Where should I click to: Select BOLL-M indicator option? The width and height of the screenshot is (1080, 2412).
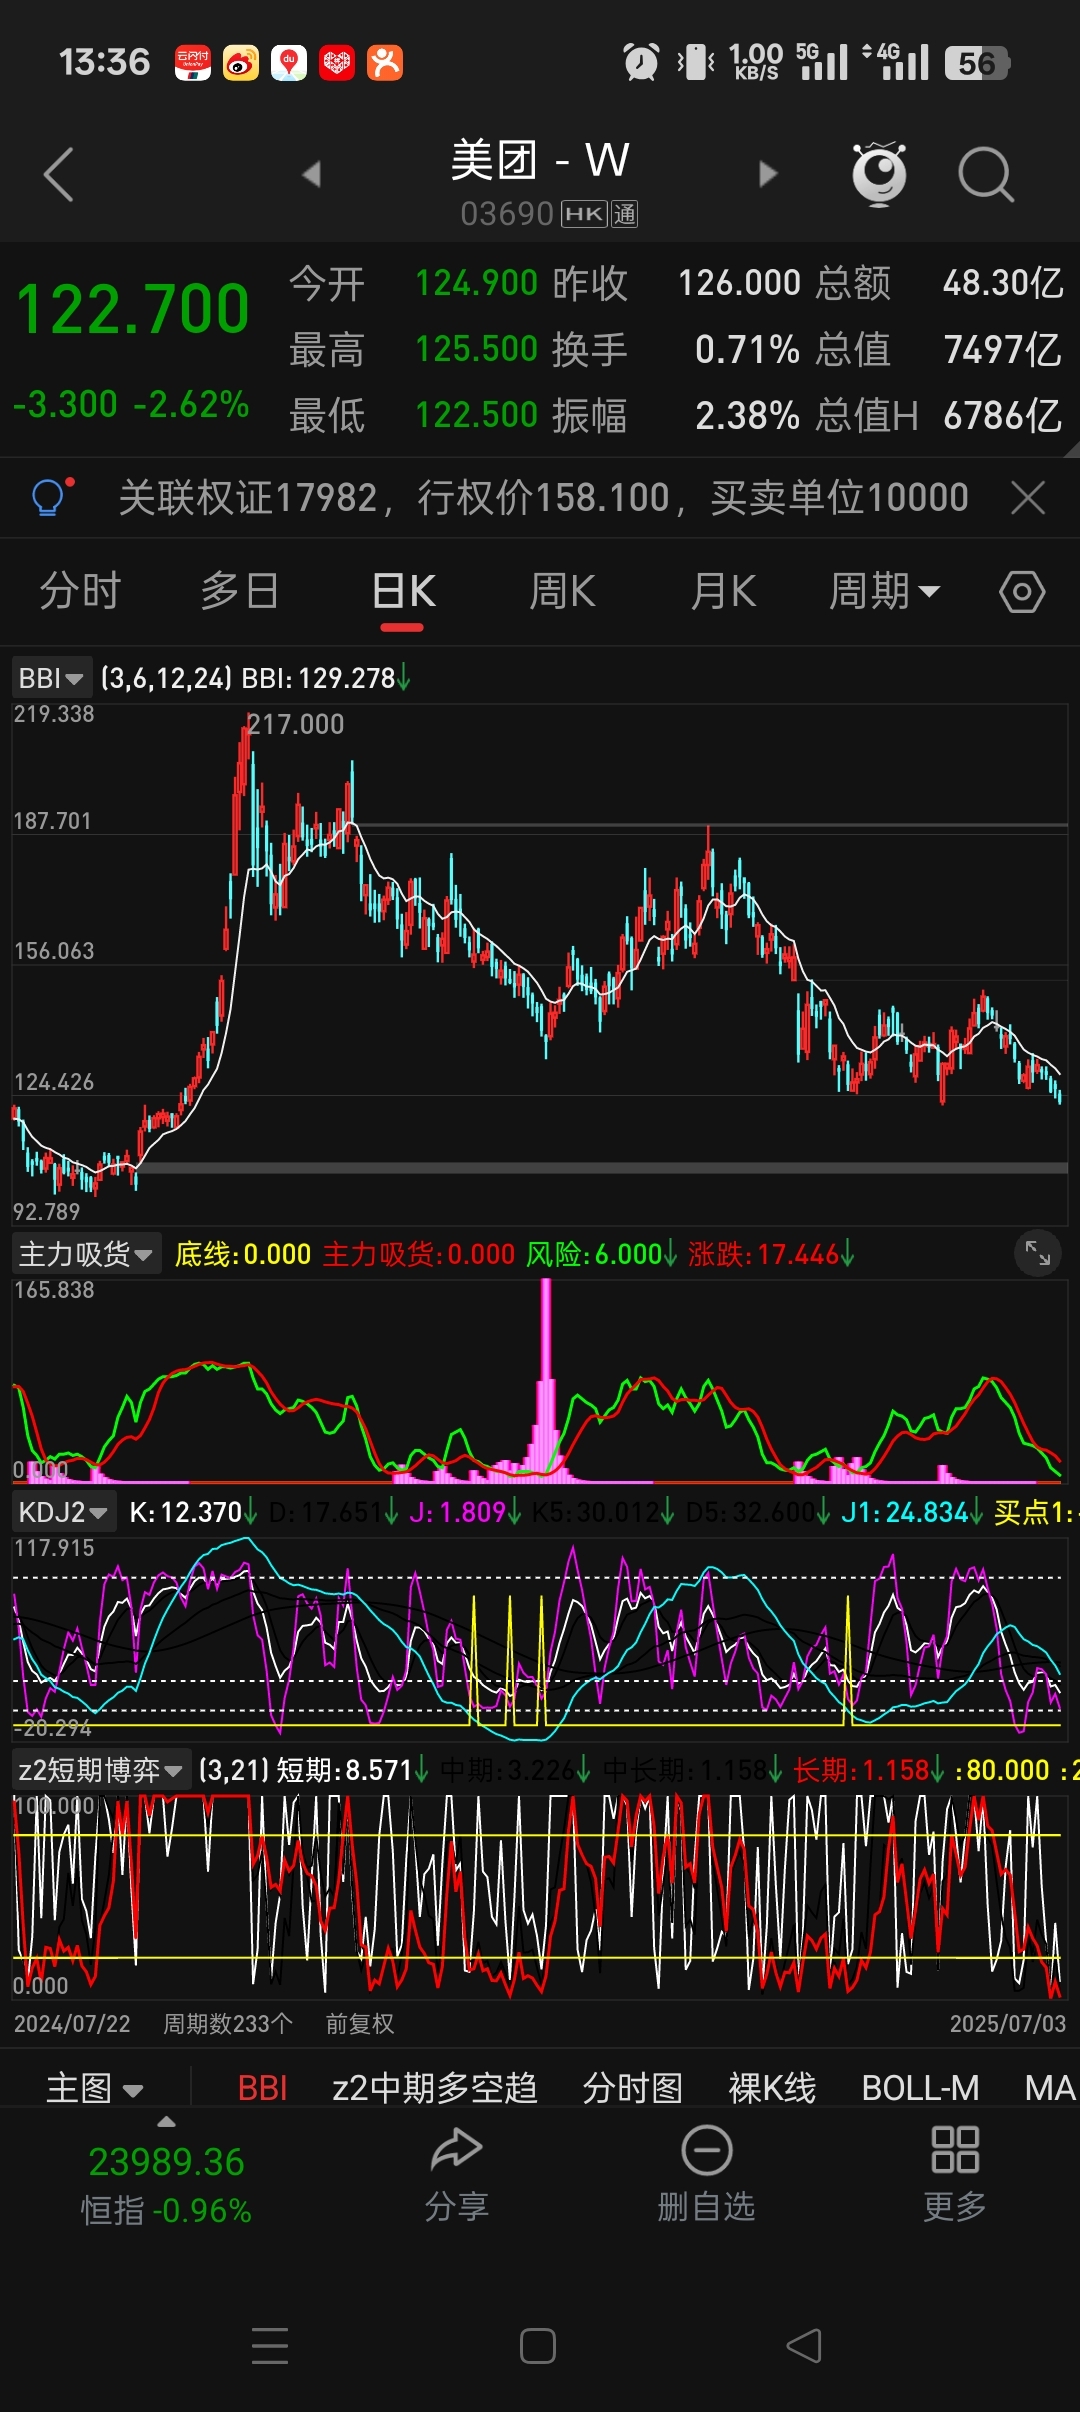click(920, 2088)
